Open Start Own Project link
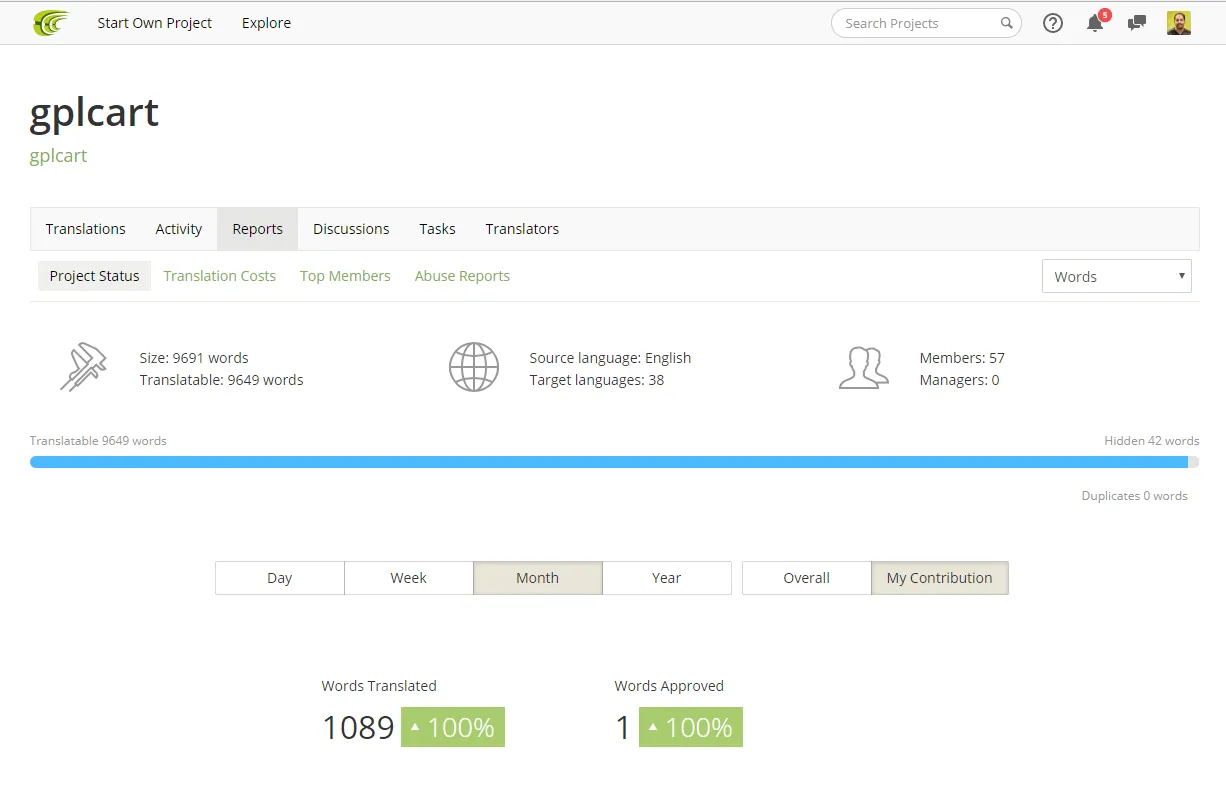Viewport: 1226px width, 797px height. coord(154,23)
